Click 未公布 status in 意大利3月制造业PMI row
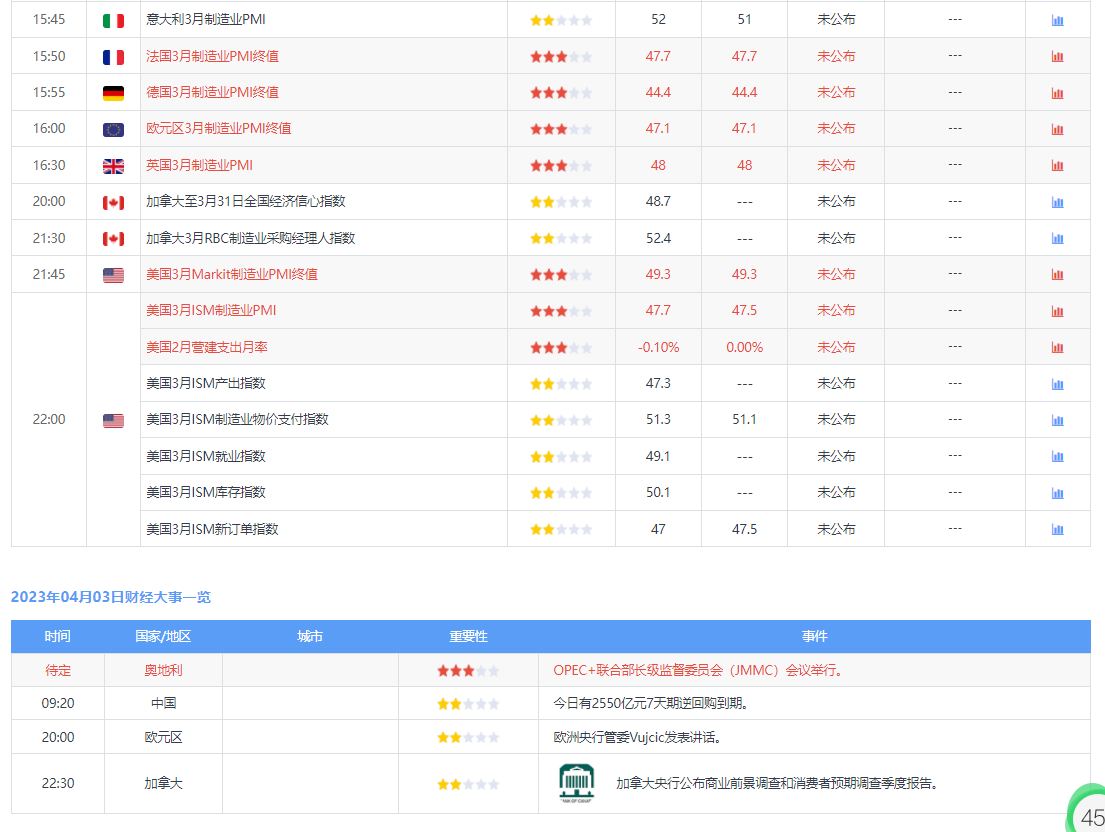 coord(836,20)
